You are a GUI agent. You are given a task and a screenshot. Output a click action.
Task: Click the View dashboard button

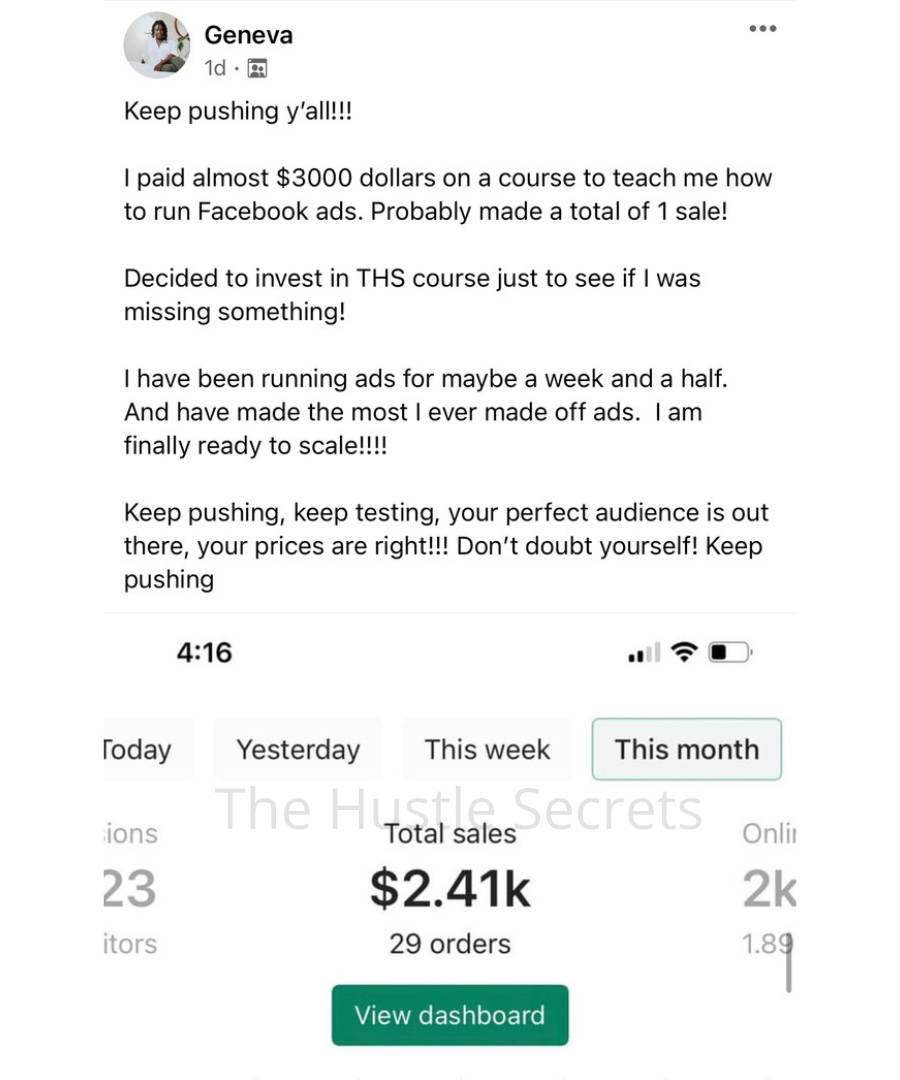point(450,1015)
